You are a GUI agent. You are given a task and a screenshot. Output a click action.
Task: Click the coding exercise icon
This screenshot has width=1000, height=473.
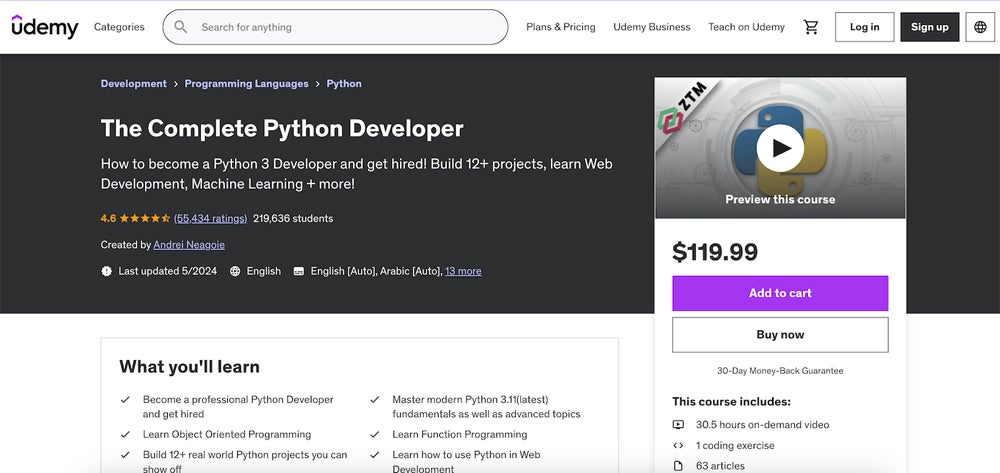coord(678,446)
